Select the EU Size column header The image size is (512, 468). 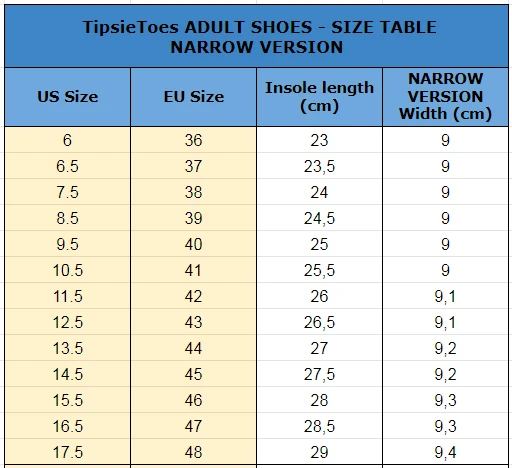pyautogui.click(x=194, y=97)
